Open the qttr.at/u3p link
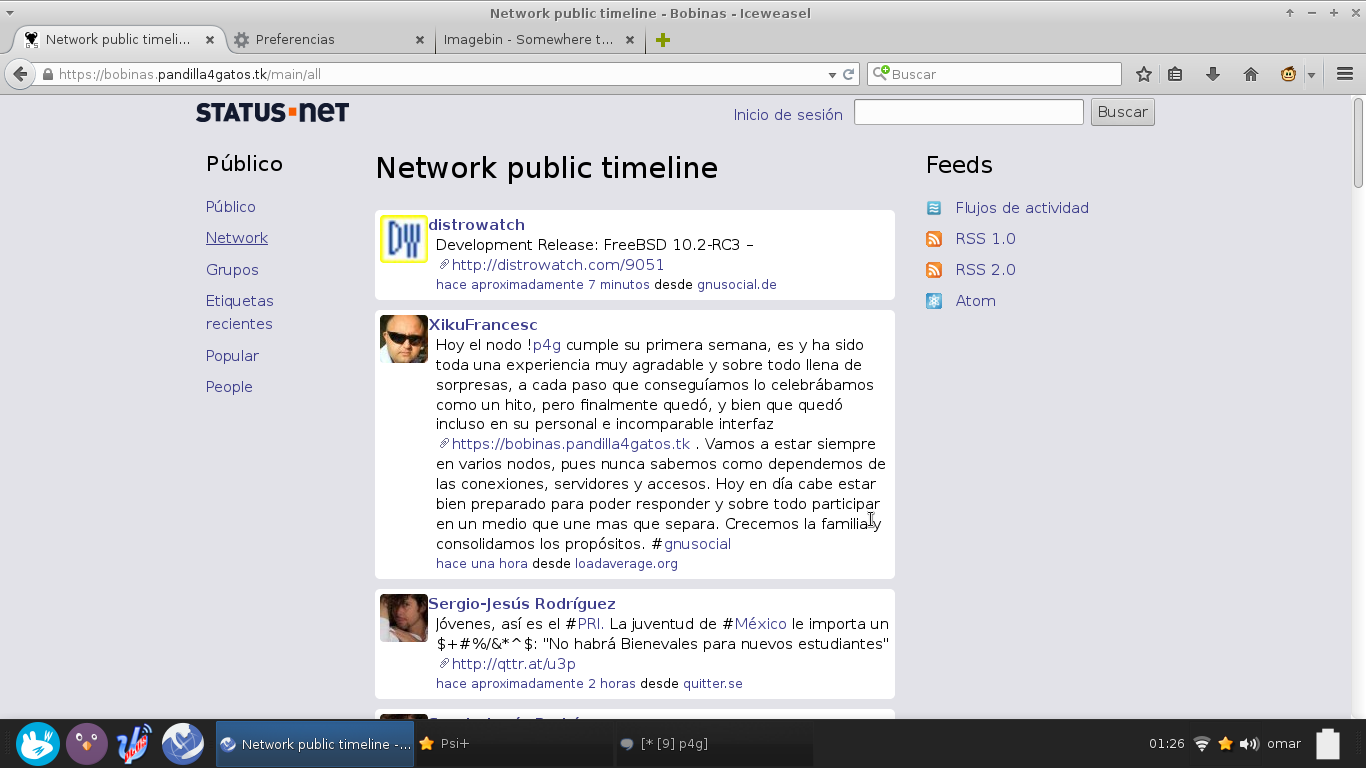 (514, 664)
